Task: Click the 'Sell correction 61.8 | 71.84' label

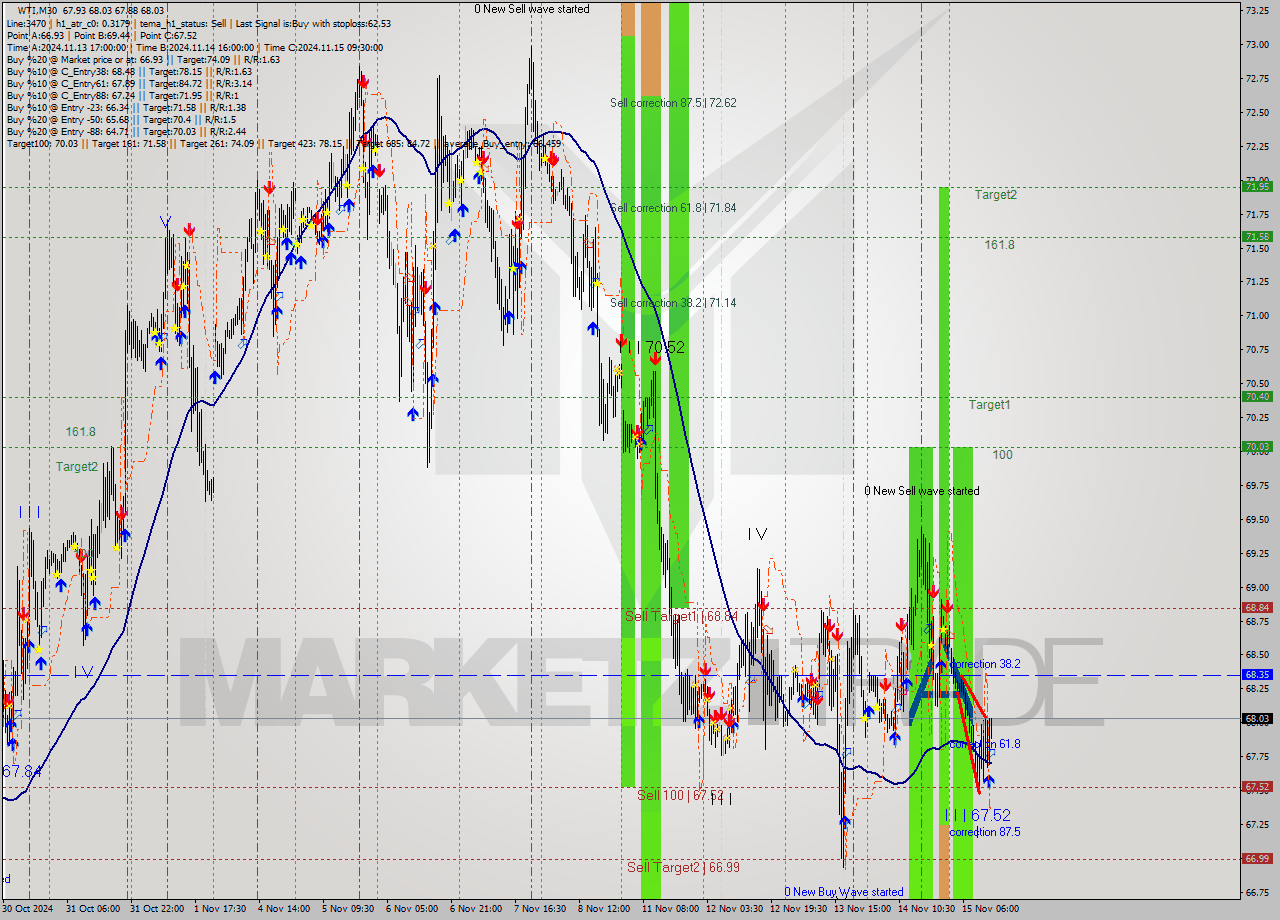Action: pos(673,208)
